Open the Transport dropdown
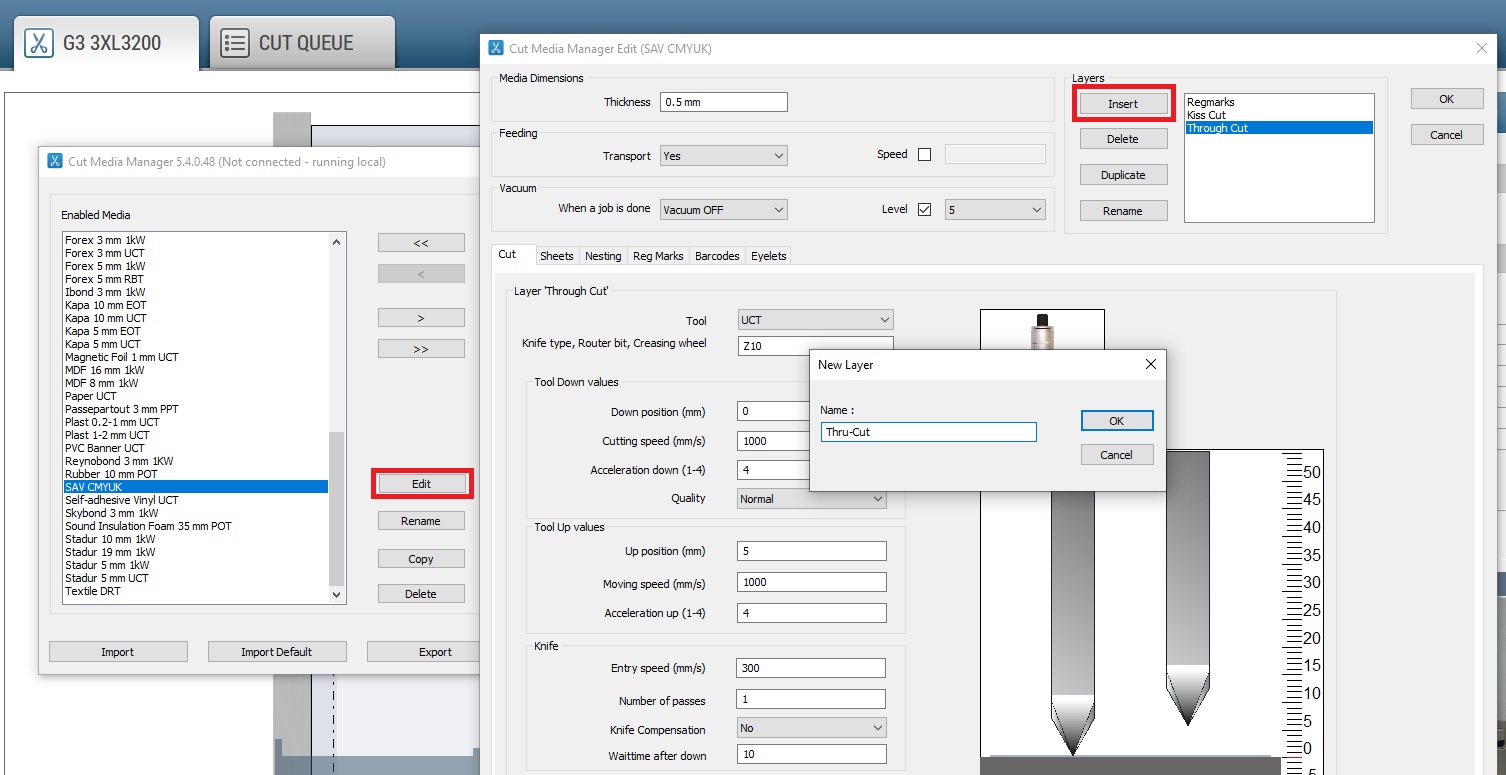Image resolution: width=1506 pixels, height=775 pixels. click(723, 156)
